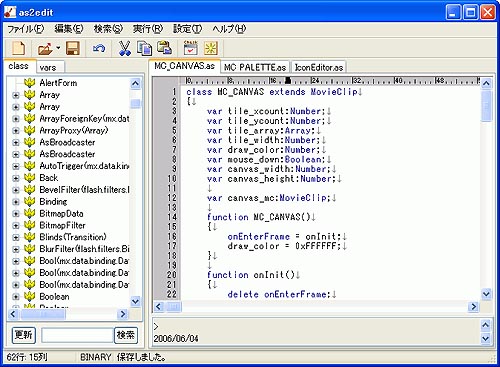500x367 pixels.
Task: Click the yellow star toolbar icon
Action: (x=211, y=49)
